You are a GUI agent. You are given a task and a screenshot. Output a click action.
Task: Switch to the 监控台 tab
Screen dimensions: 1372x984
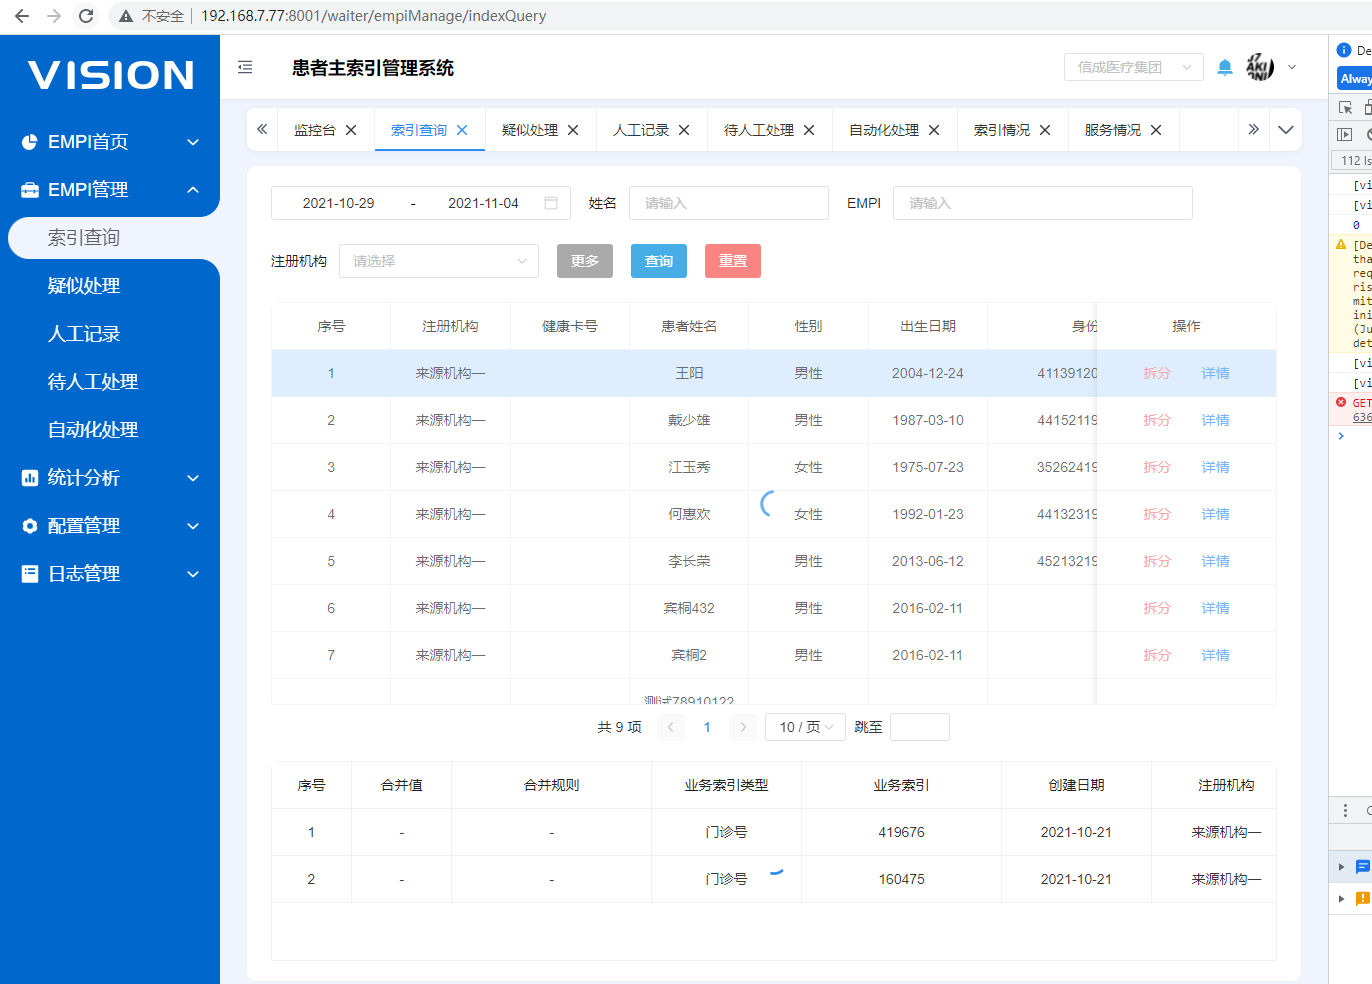315,130
